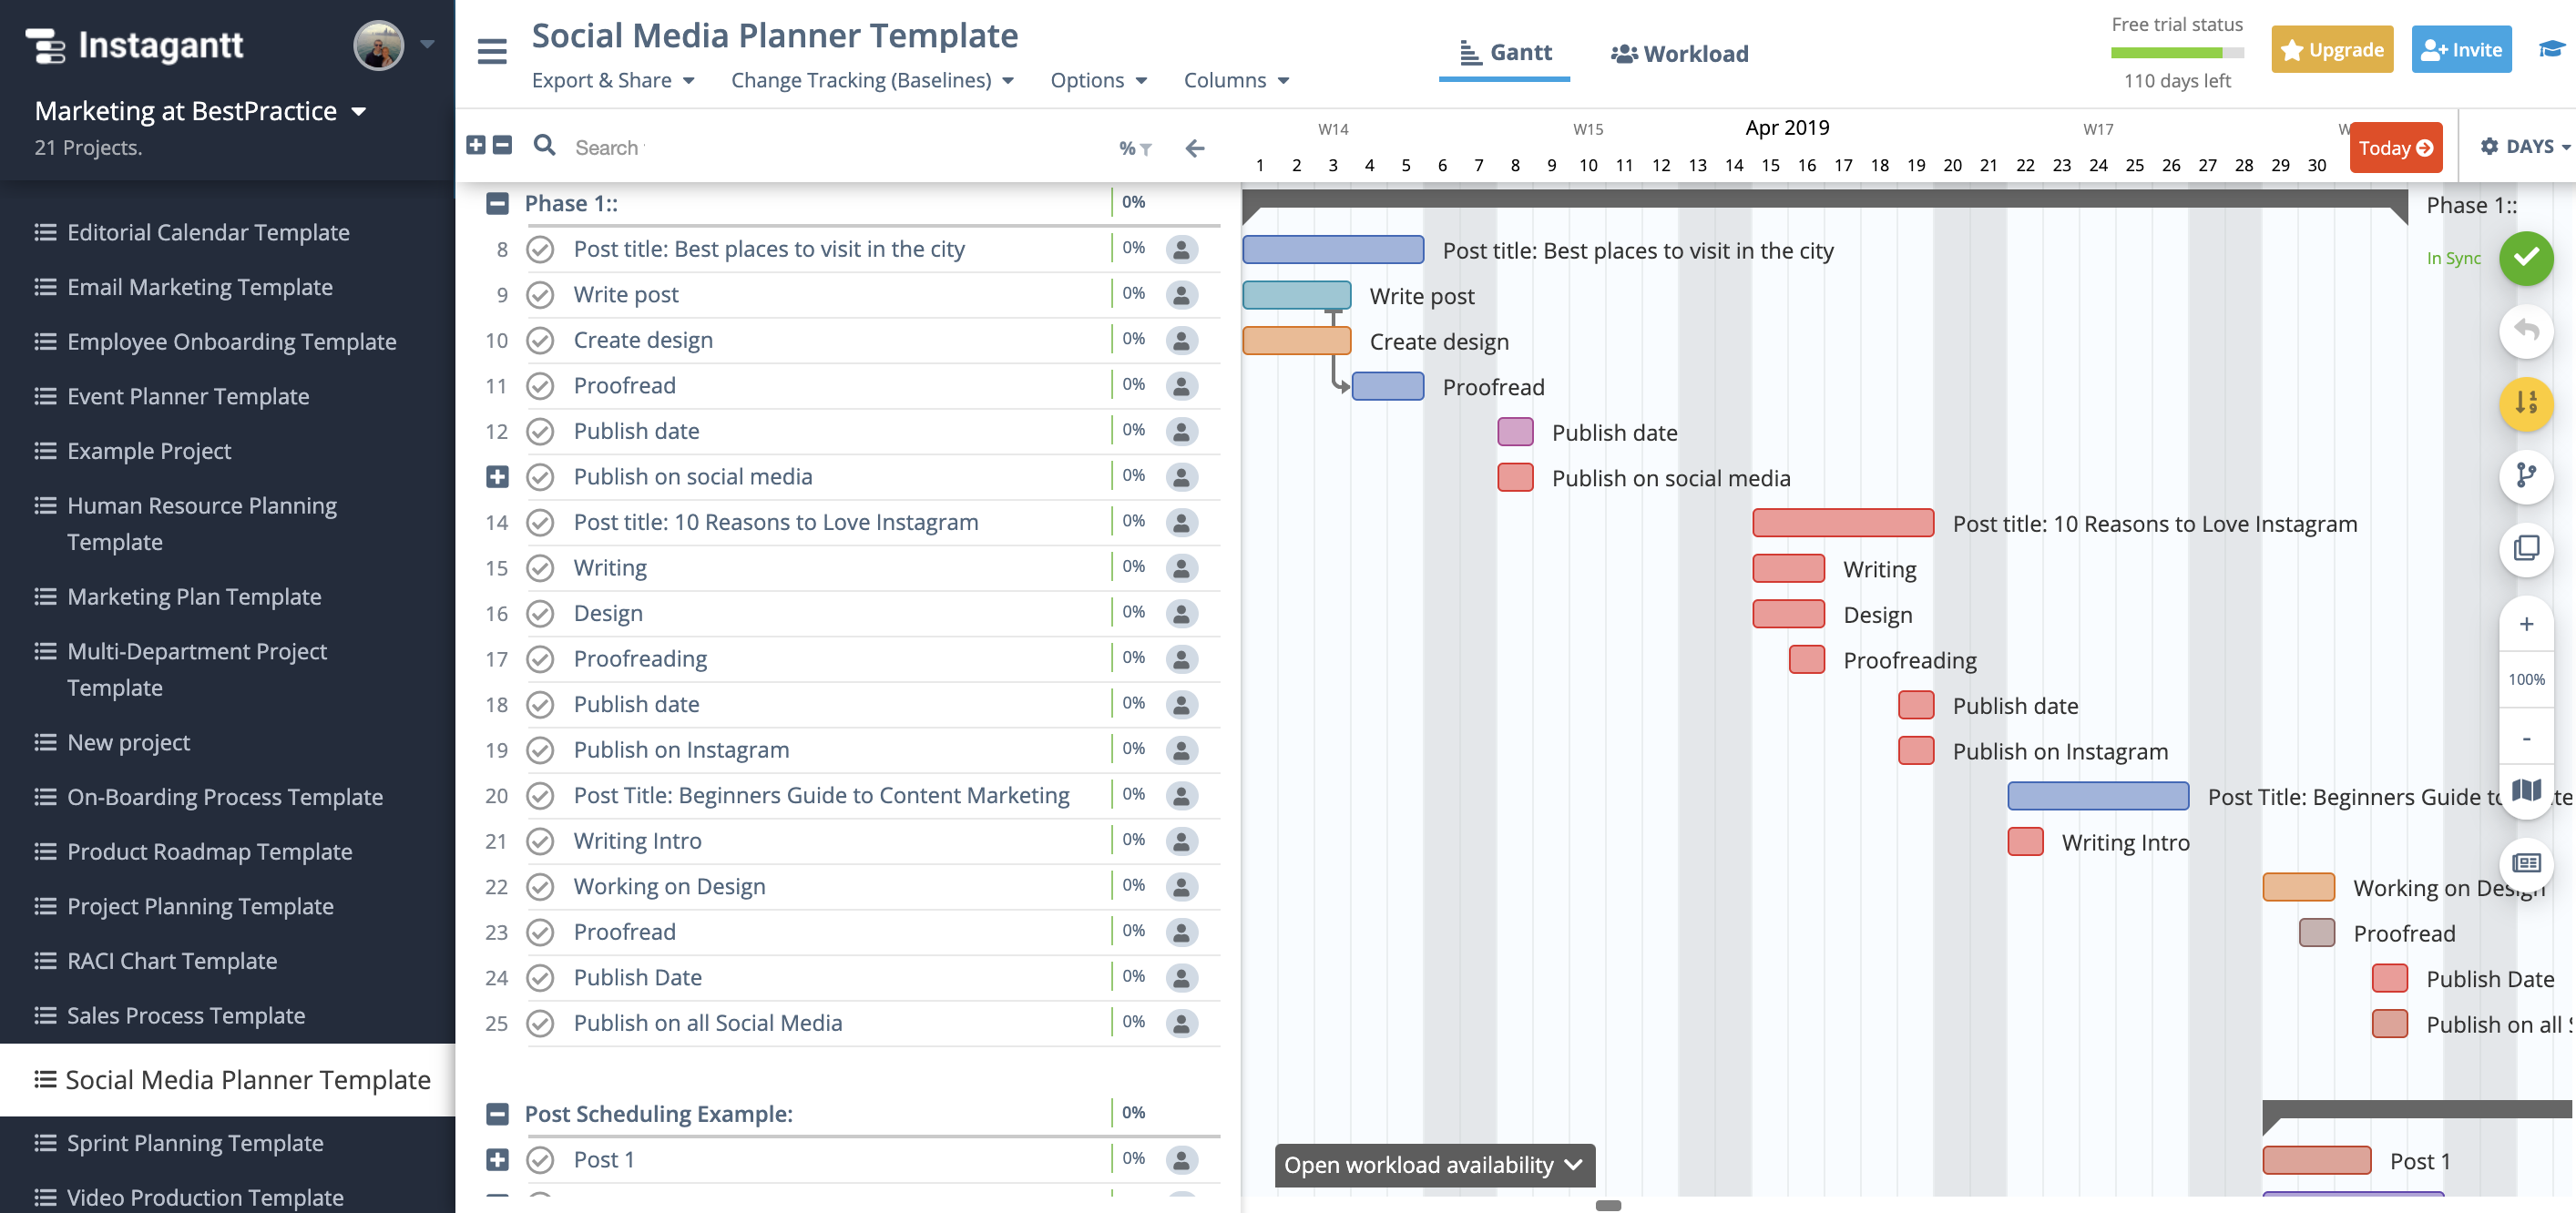This screenshot has height=1213, width=2576.
Task: Click the Upgrade button
Action: tap(2331, 49)
